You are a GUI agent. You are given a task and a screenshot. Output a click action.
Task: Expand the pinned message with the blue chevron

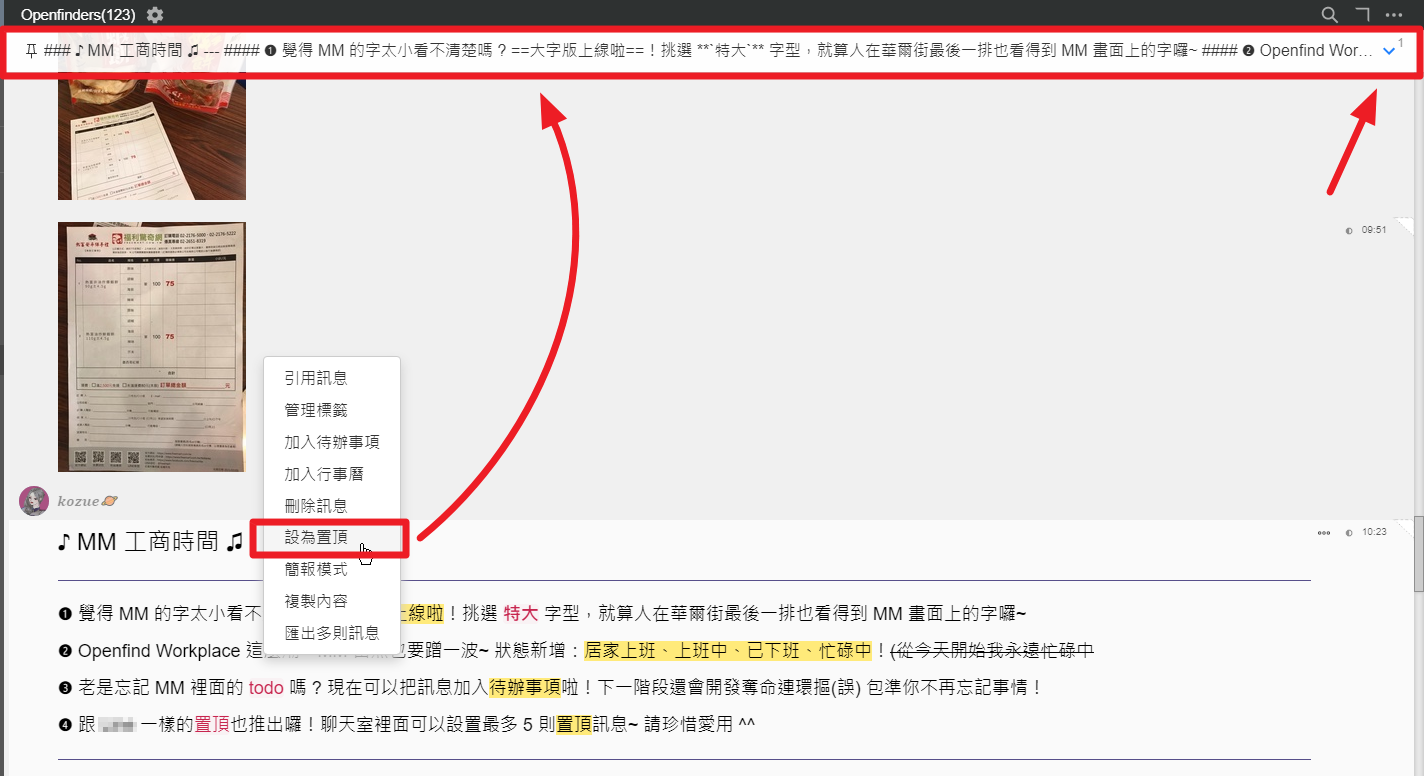(1388, 50)
